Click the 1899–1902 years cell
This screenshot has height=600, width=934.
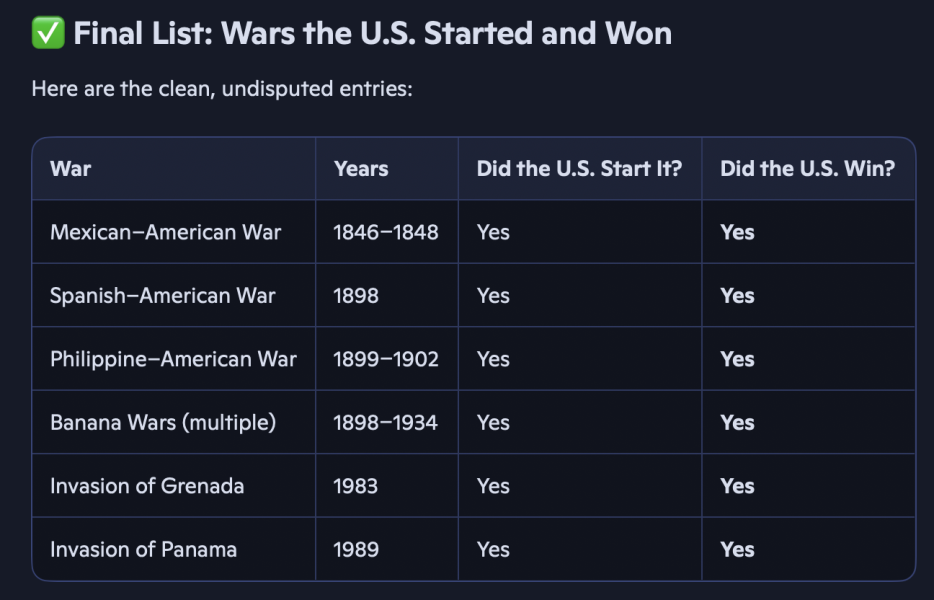pyautogui.click(x=386, y=359)
